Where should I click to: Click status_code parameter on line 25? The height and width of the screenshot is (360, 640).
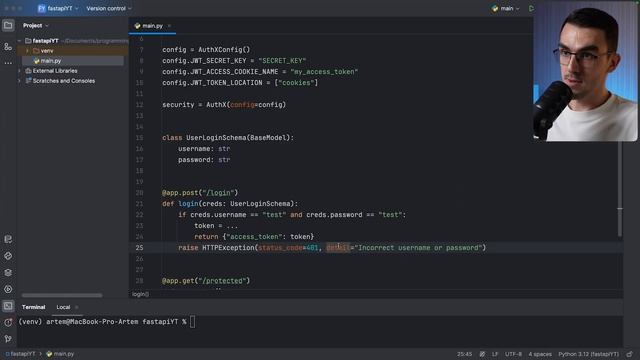point(280,248)
